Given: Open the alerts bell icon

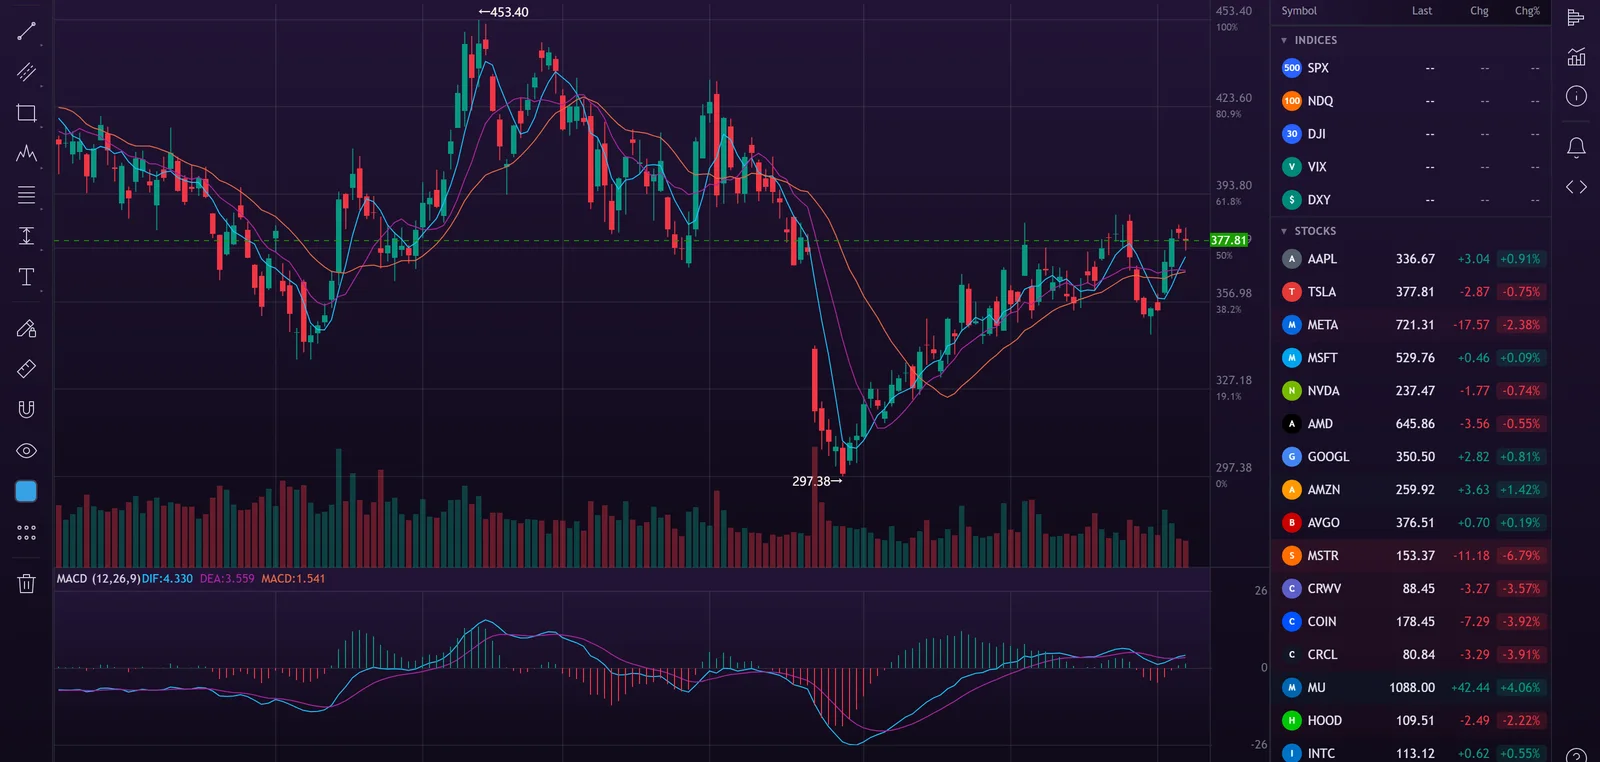Looking at the screenshot, I should point(1576,147).
